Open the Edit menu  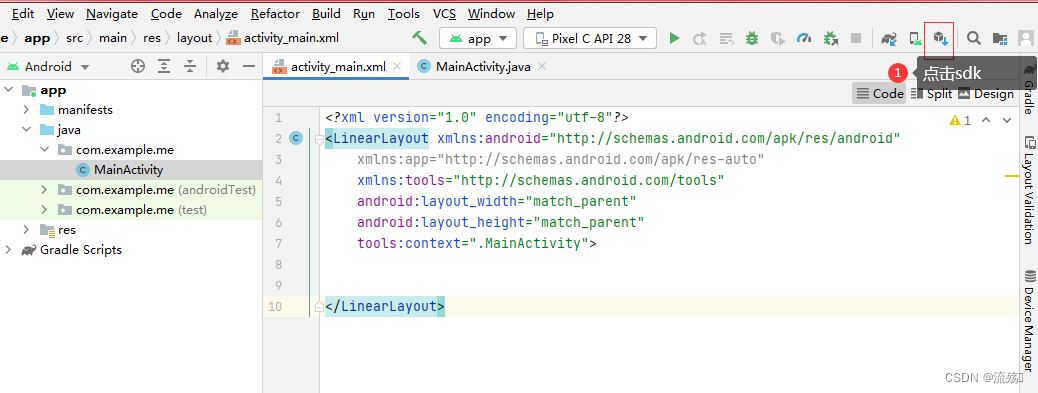tap(23, 14)
